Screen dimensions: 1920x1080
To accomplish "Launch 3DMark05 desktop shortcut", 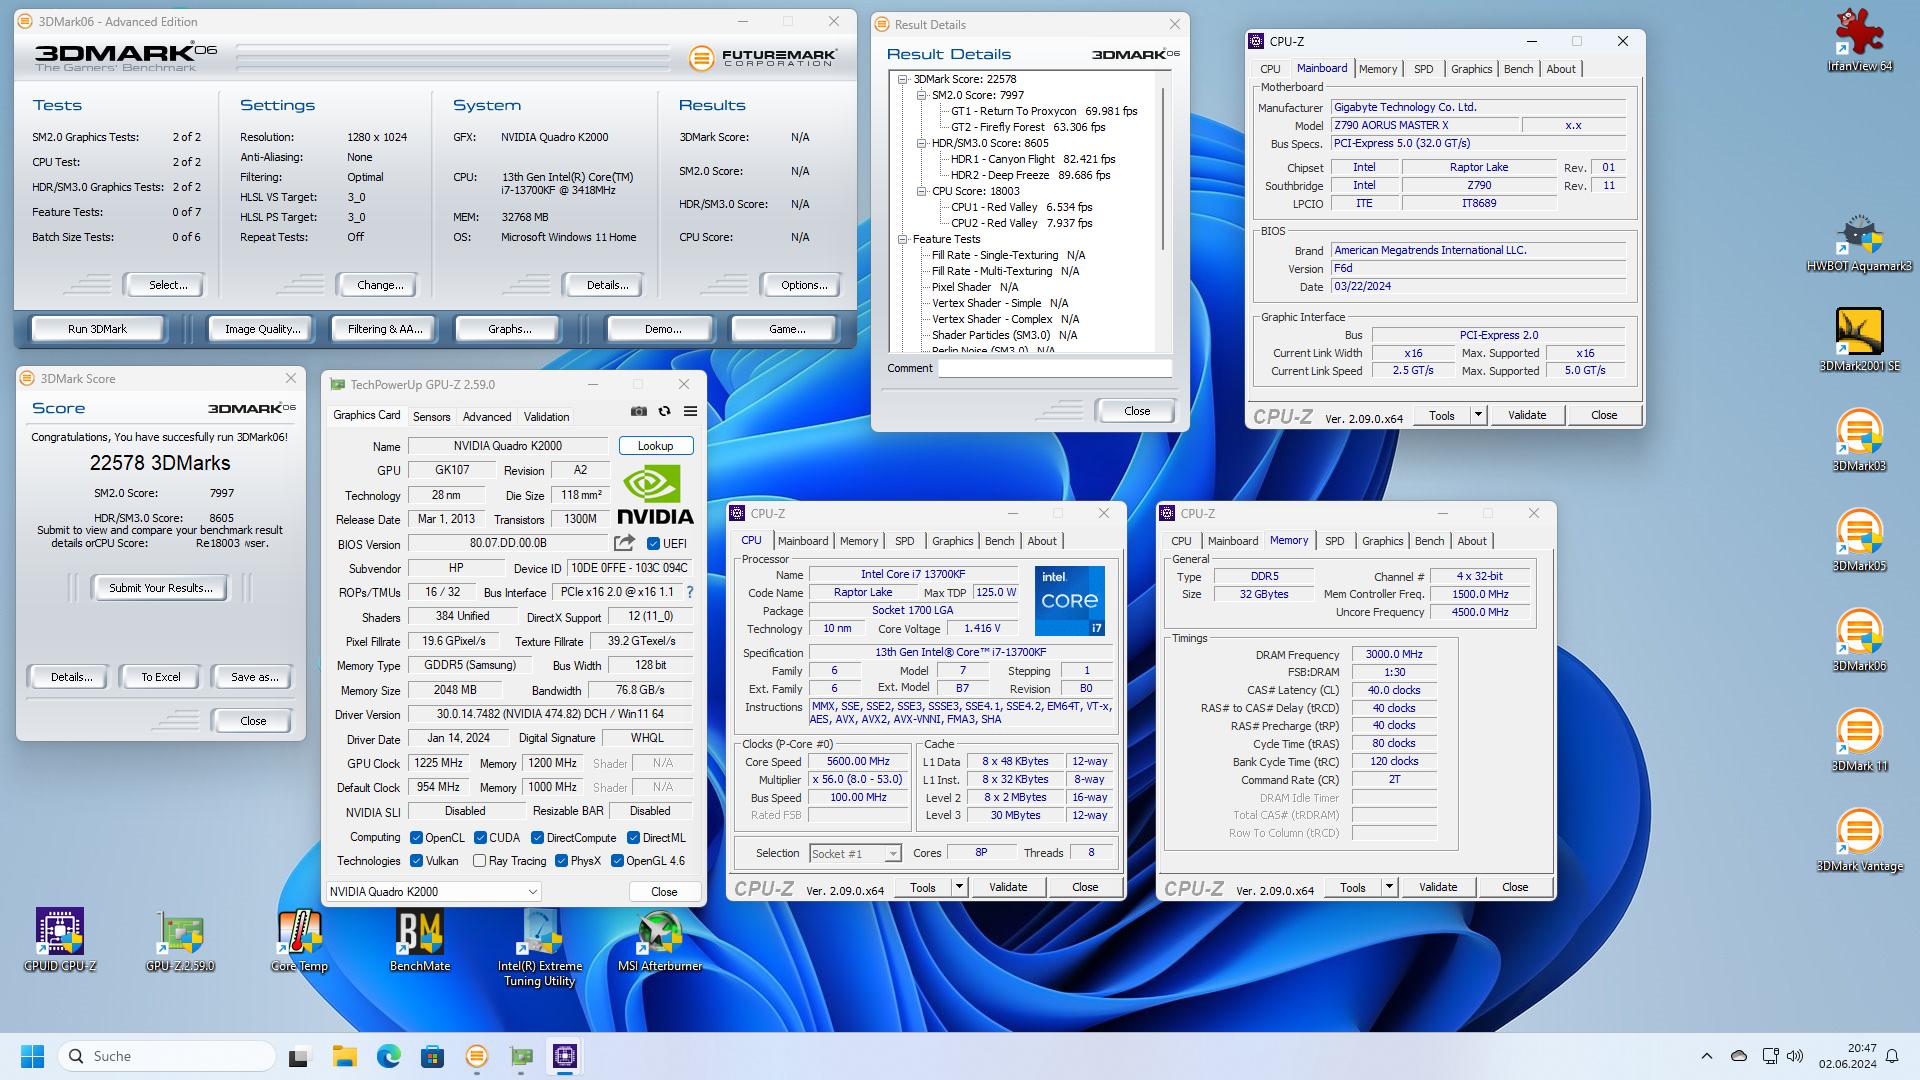I will pos(1859,540).
